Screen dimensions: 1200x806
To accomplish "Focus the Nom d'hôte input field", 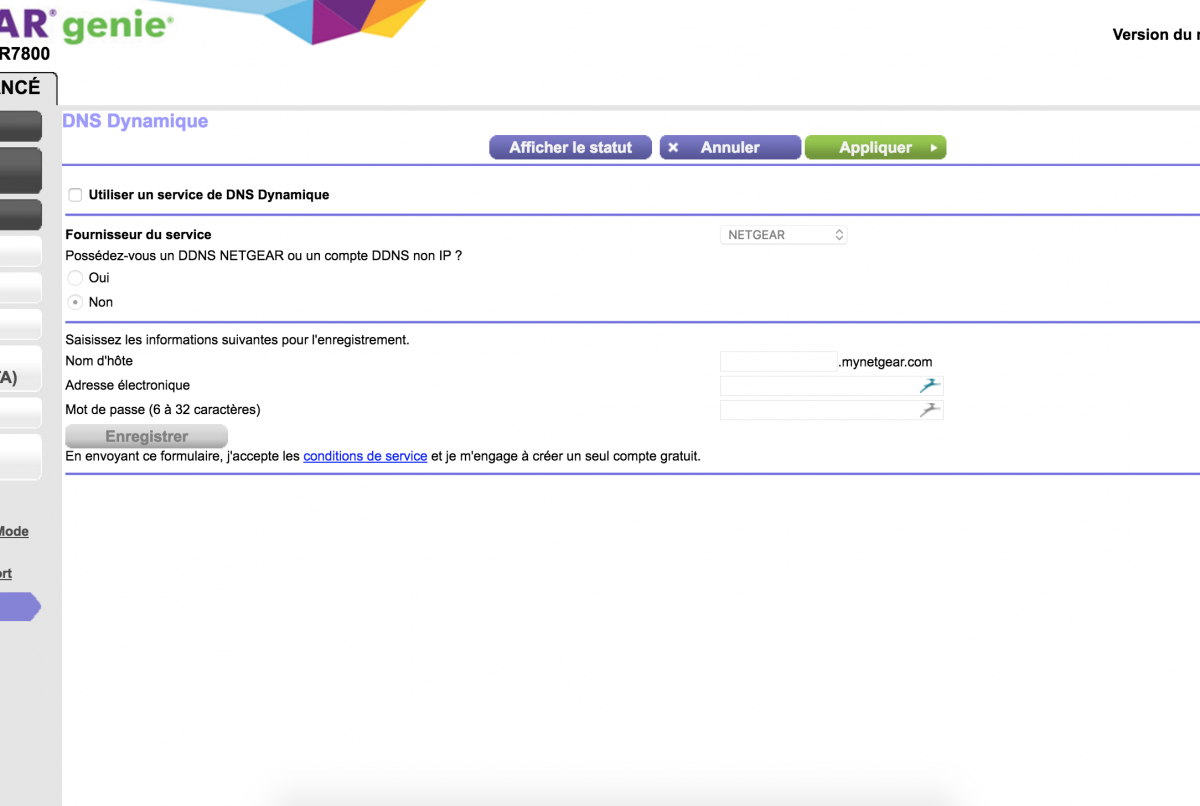I will coord(778,362).
